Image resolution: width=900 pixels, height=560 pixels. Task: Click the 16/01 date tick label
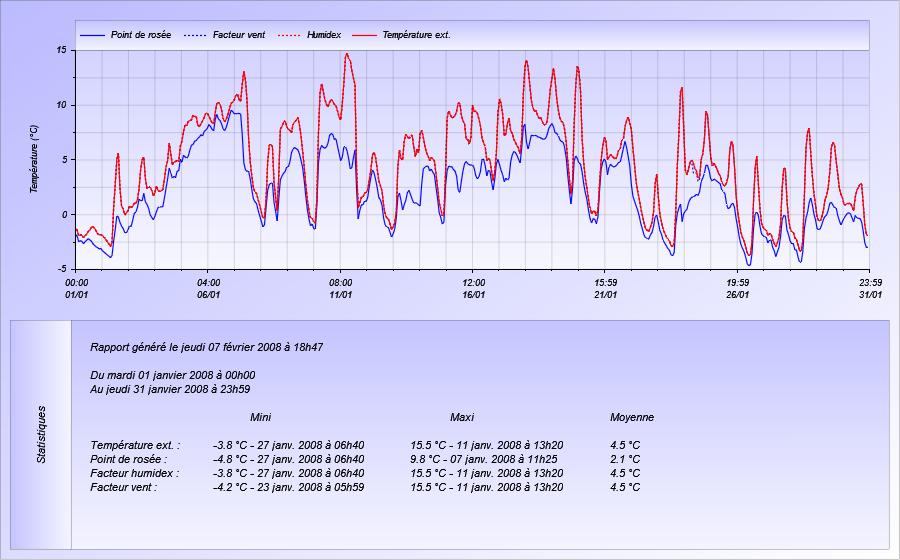474,294
